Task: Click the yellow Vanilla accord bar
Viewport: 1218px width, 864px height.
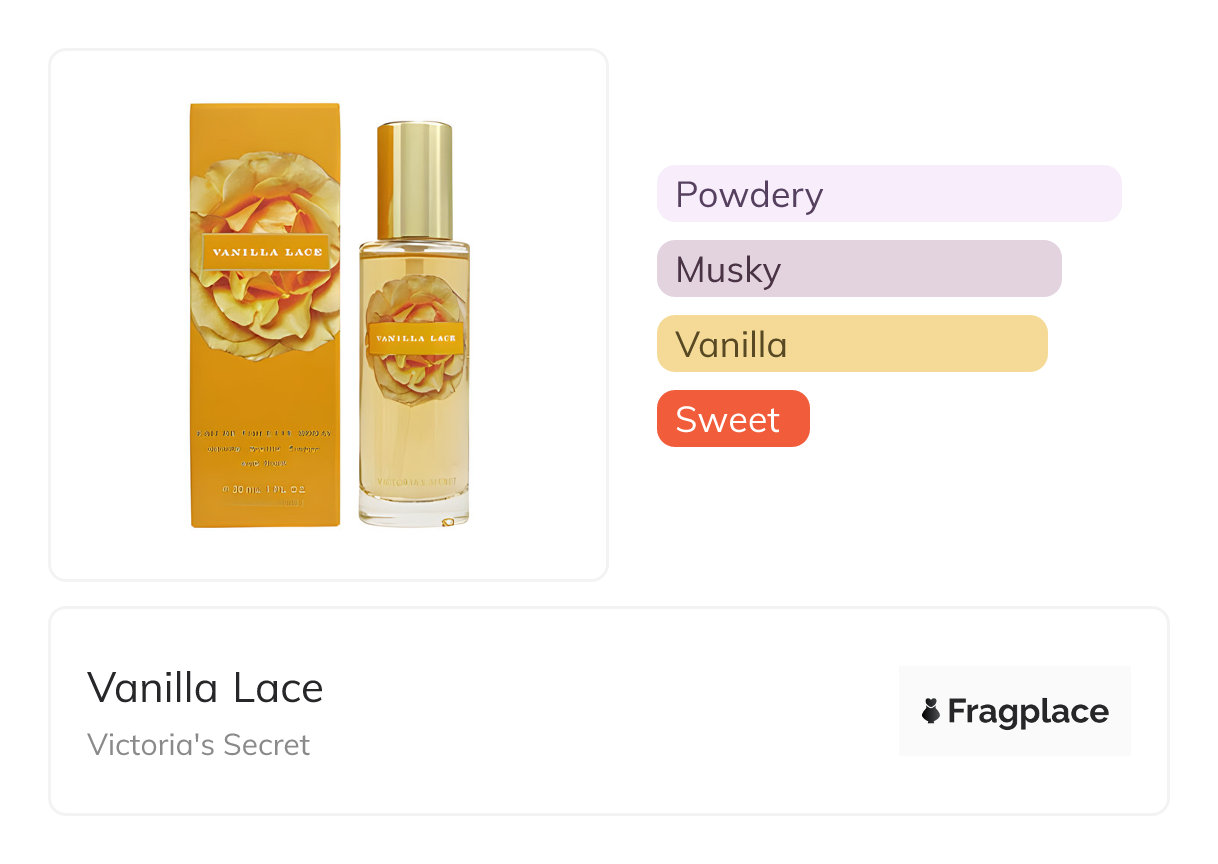Action: coord(852,343)
